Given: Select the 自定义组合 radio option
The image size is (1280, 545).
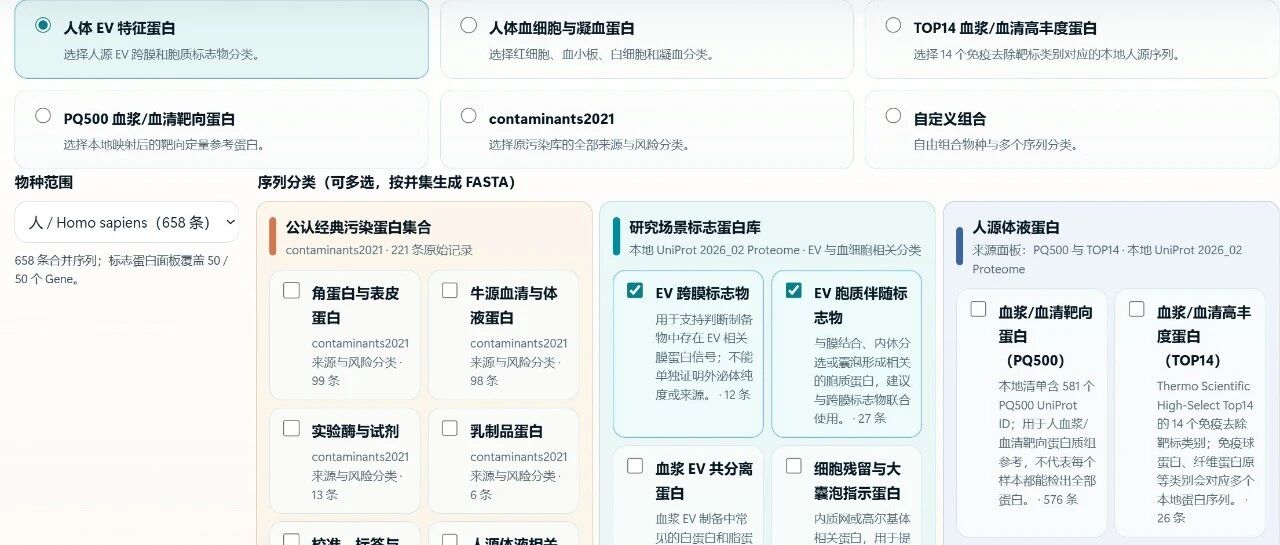Looking at the screenshot, I should [x=893, y=116].
